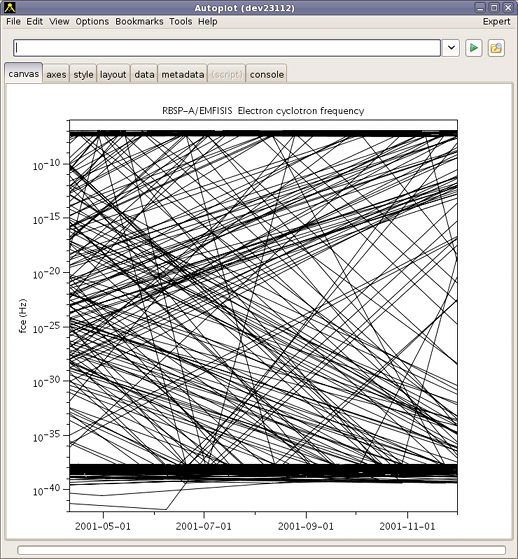
Task: Switch to the axes tab
Action: [56, 74]
